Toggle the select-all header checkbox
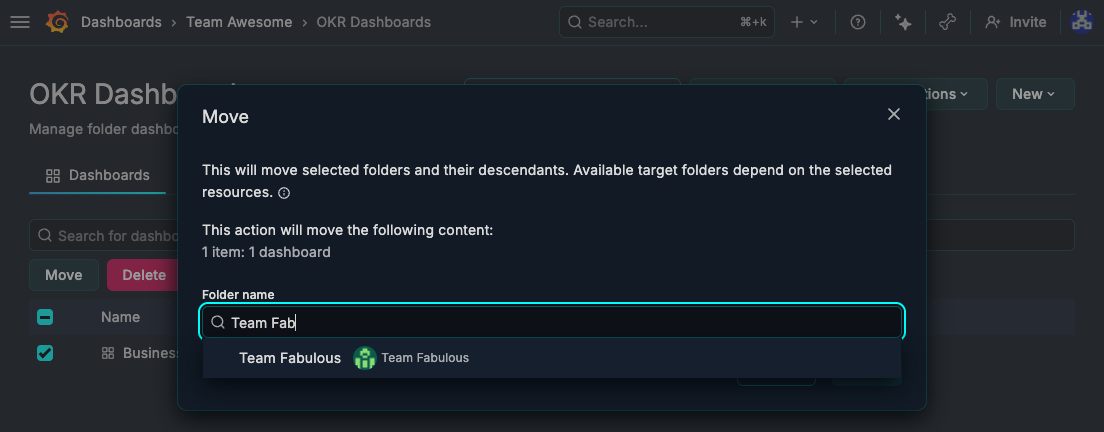The height and width of the screenshot is (432, 1104). point(45,318)
